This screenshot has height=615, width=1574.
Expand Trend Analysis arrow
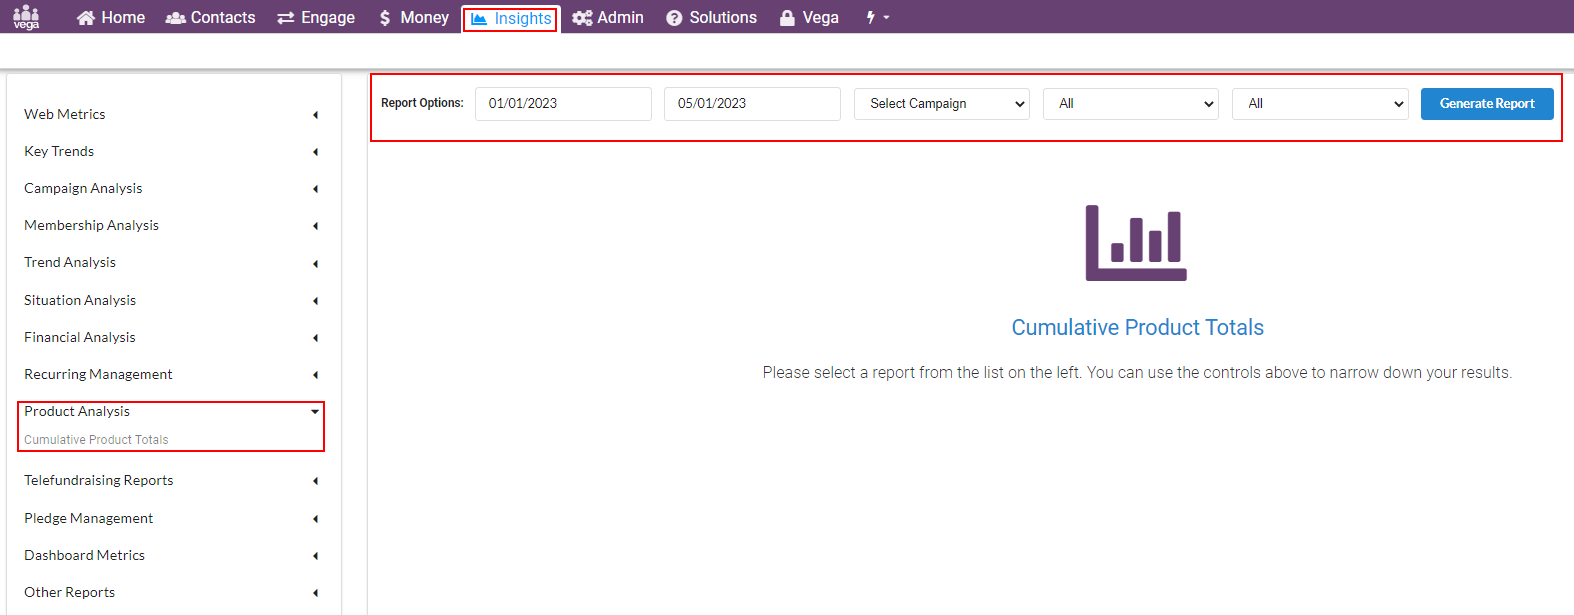coord(315,264)
